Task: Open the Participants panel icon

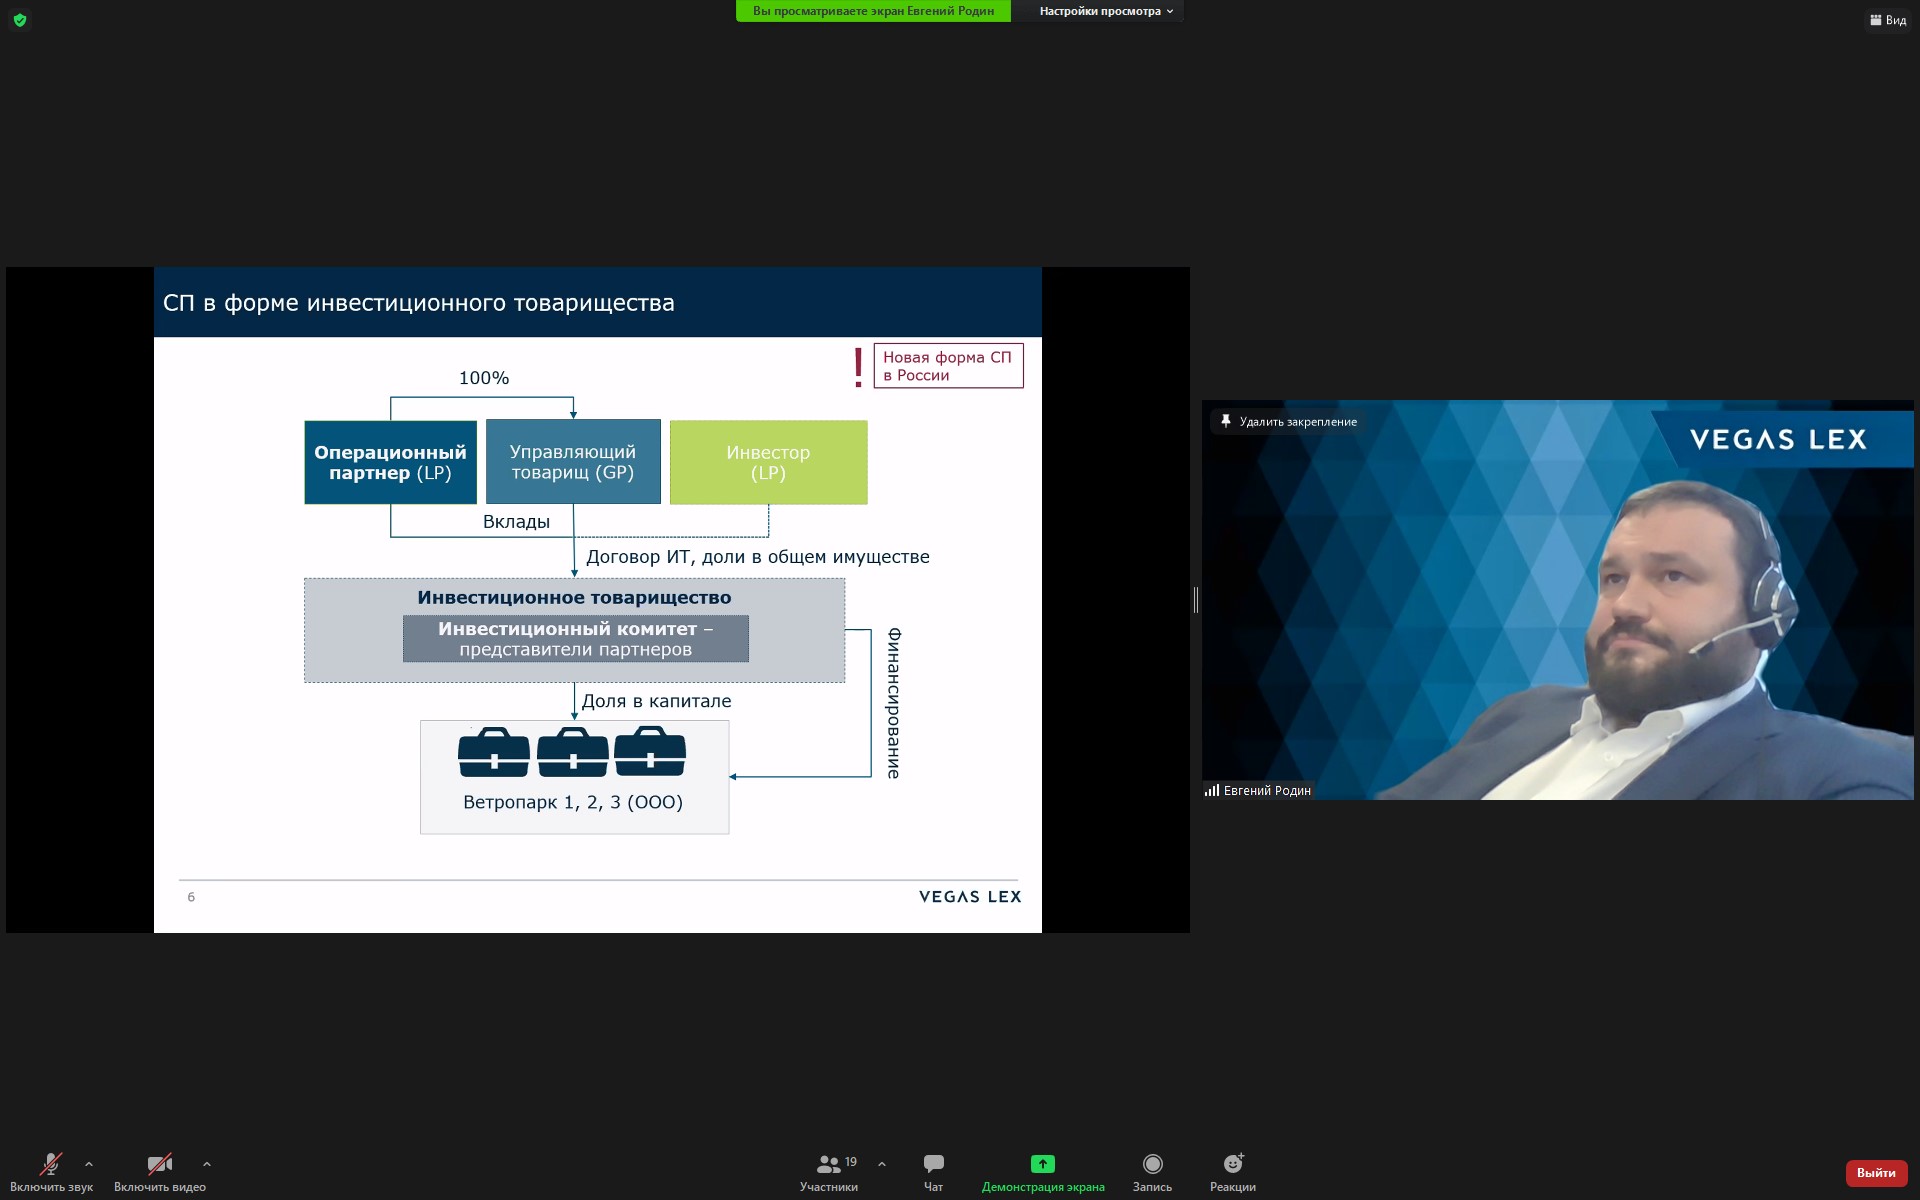Action: click(x=828, y=1164)
